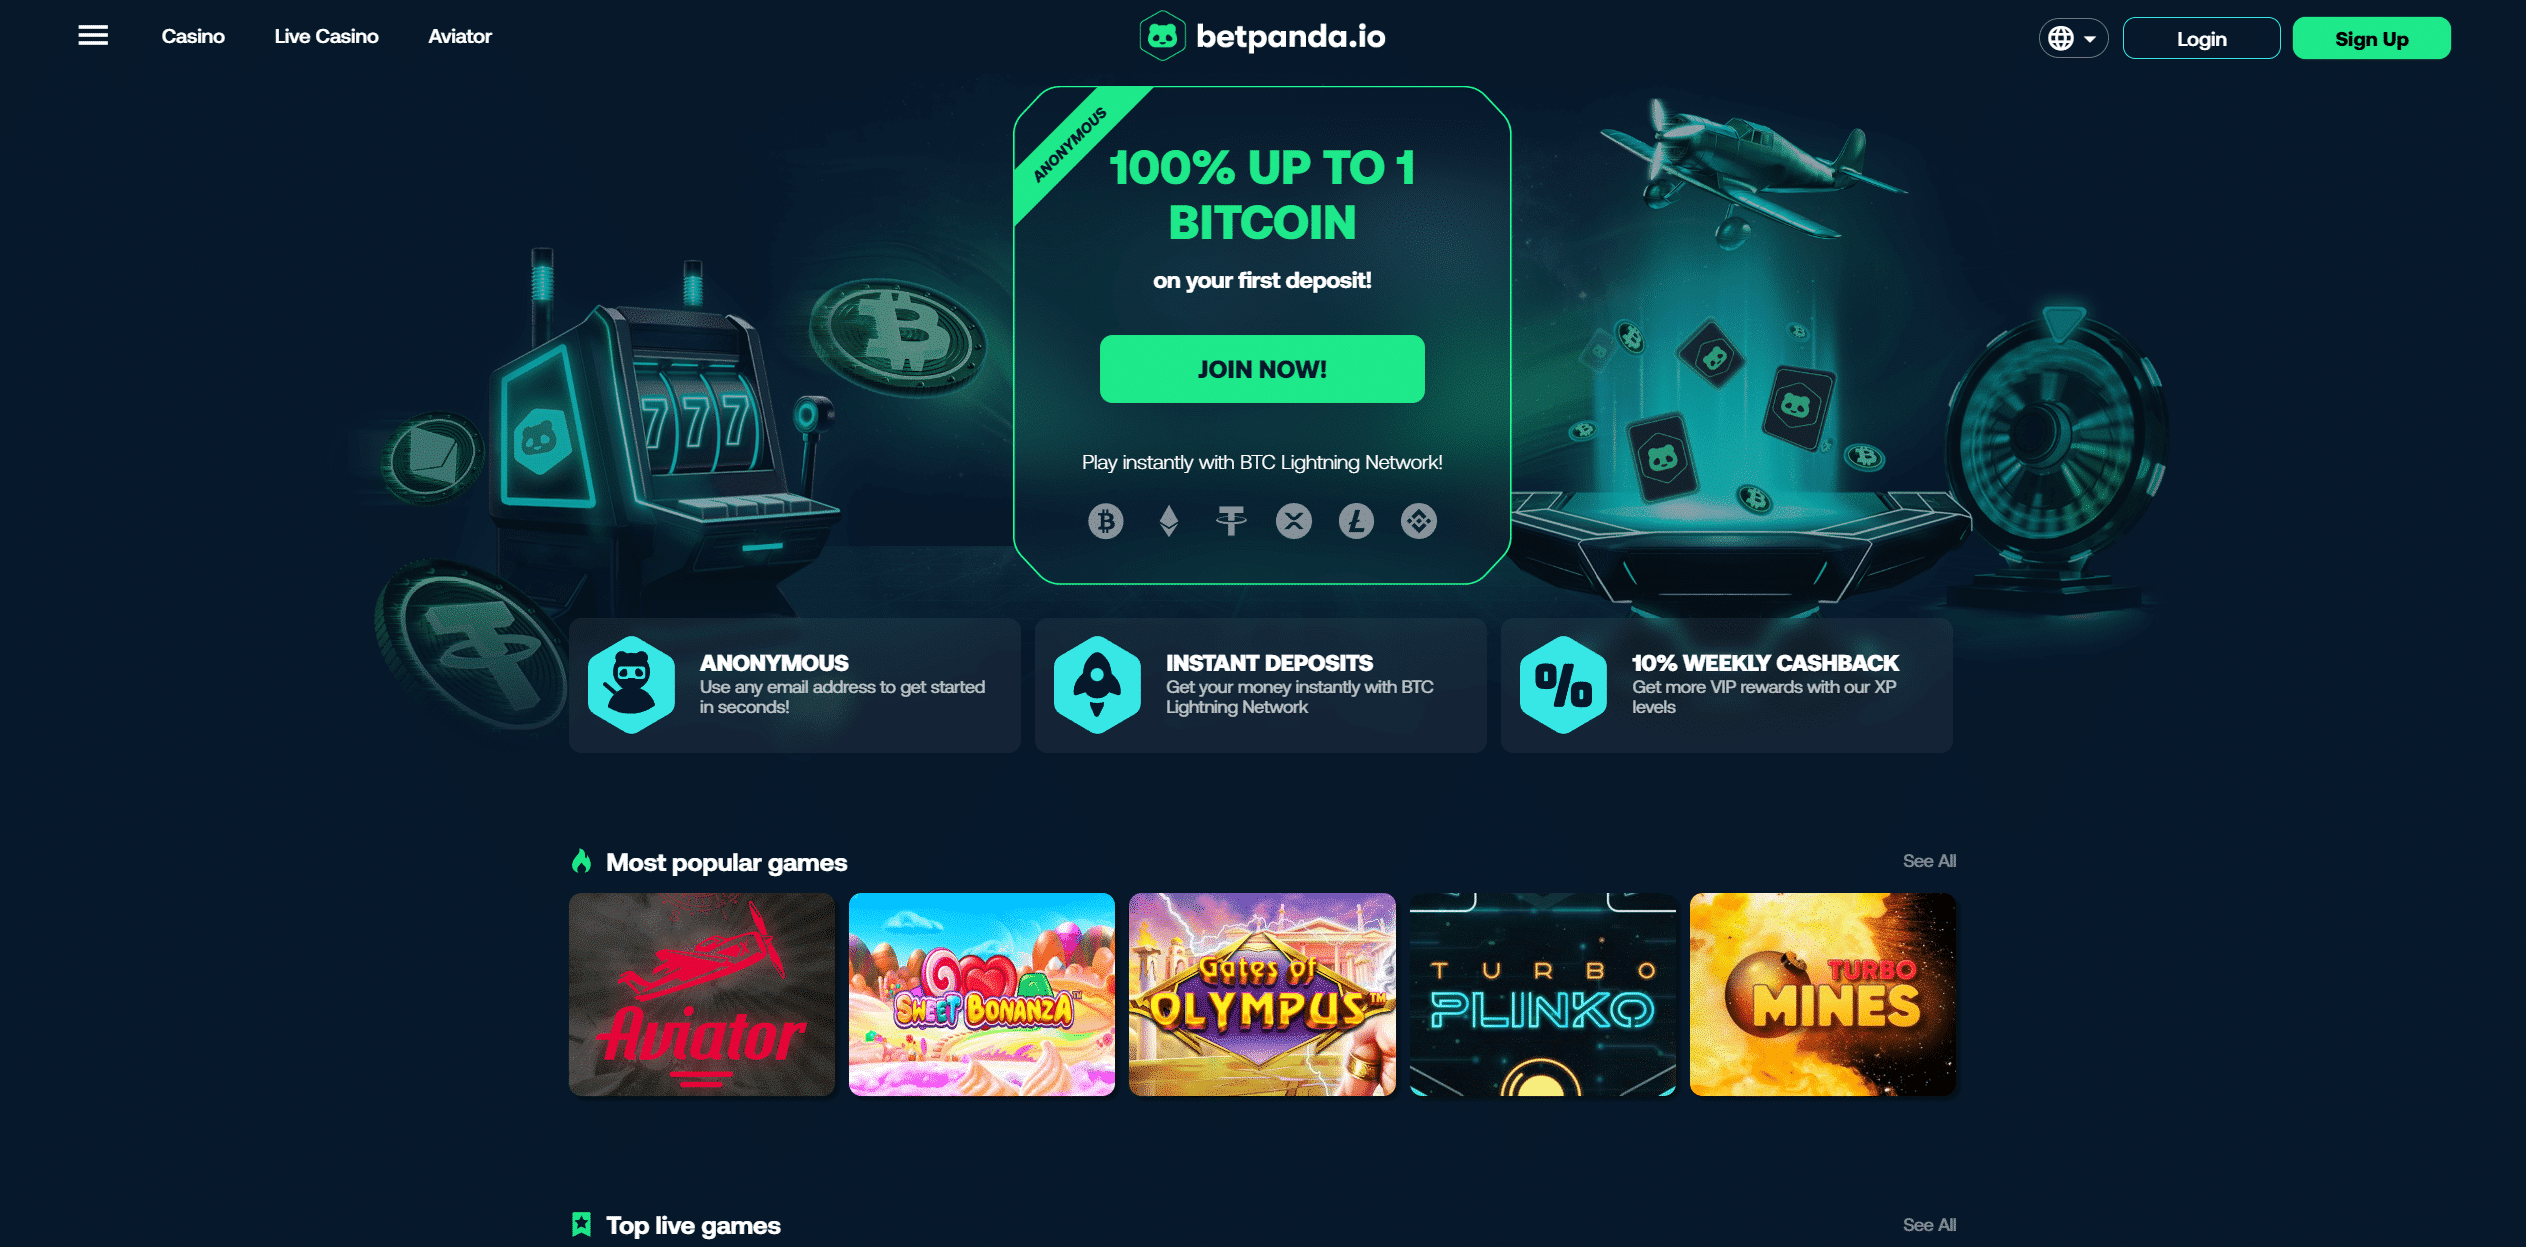Click the Login button
2526x1247 pixels.
[x=2201, y=38]
